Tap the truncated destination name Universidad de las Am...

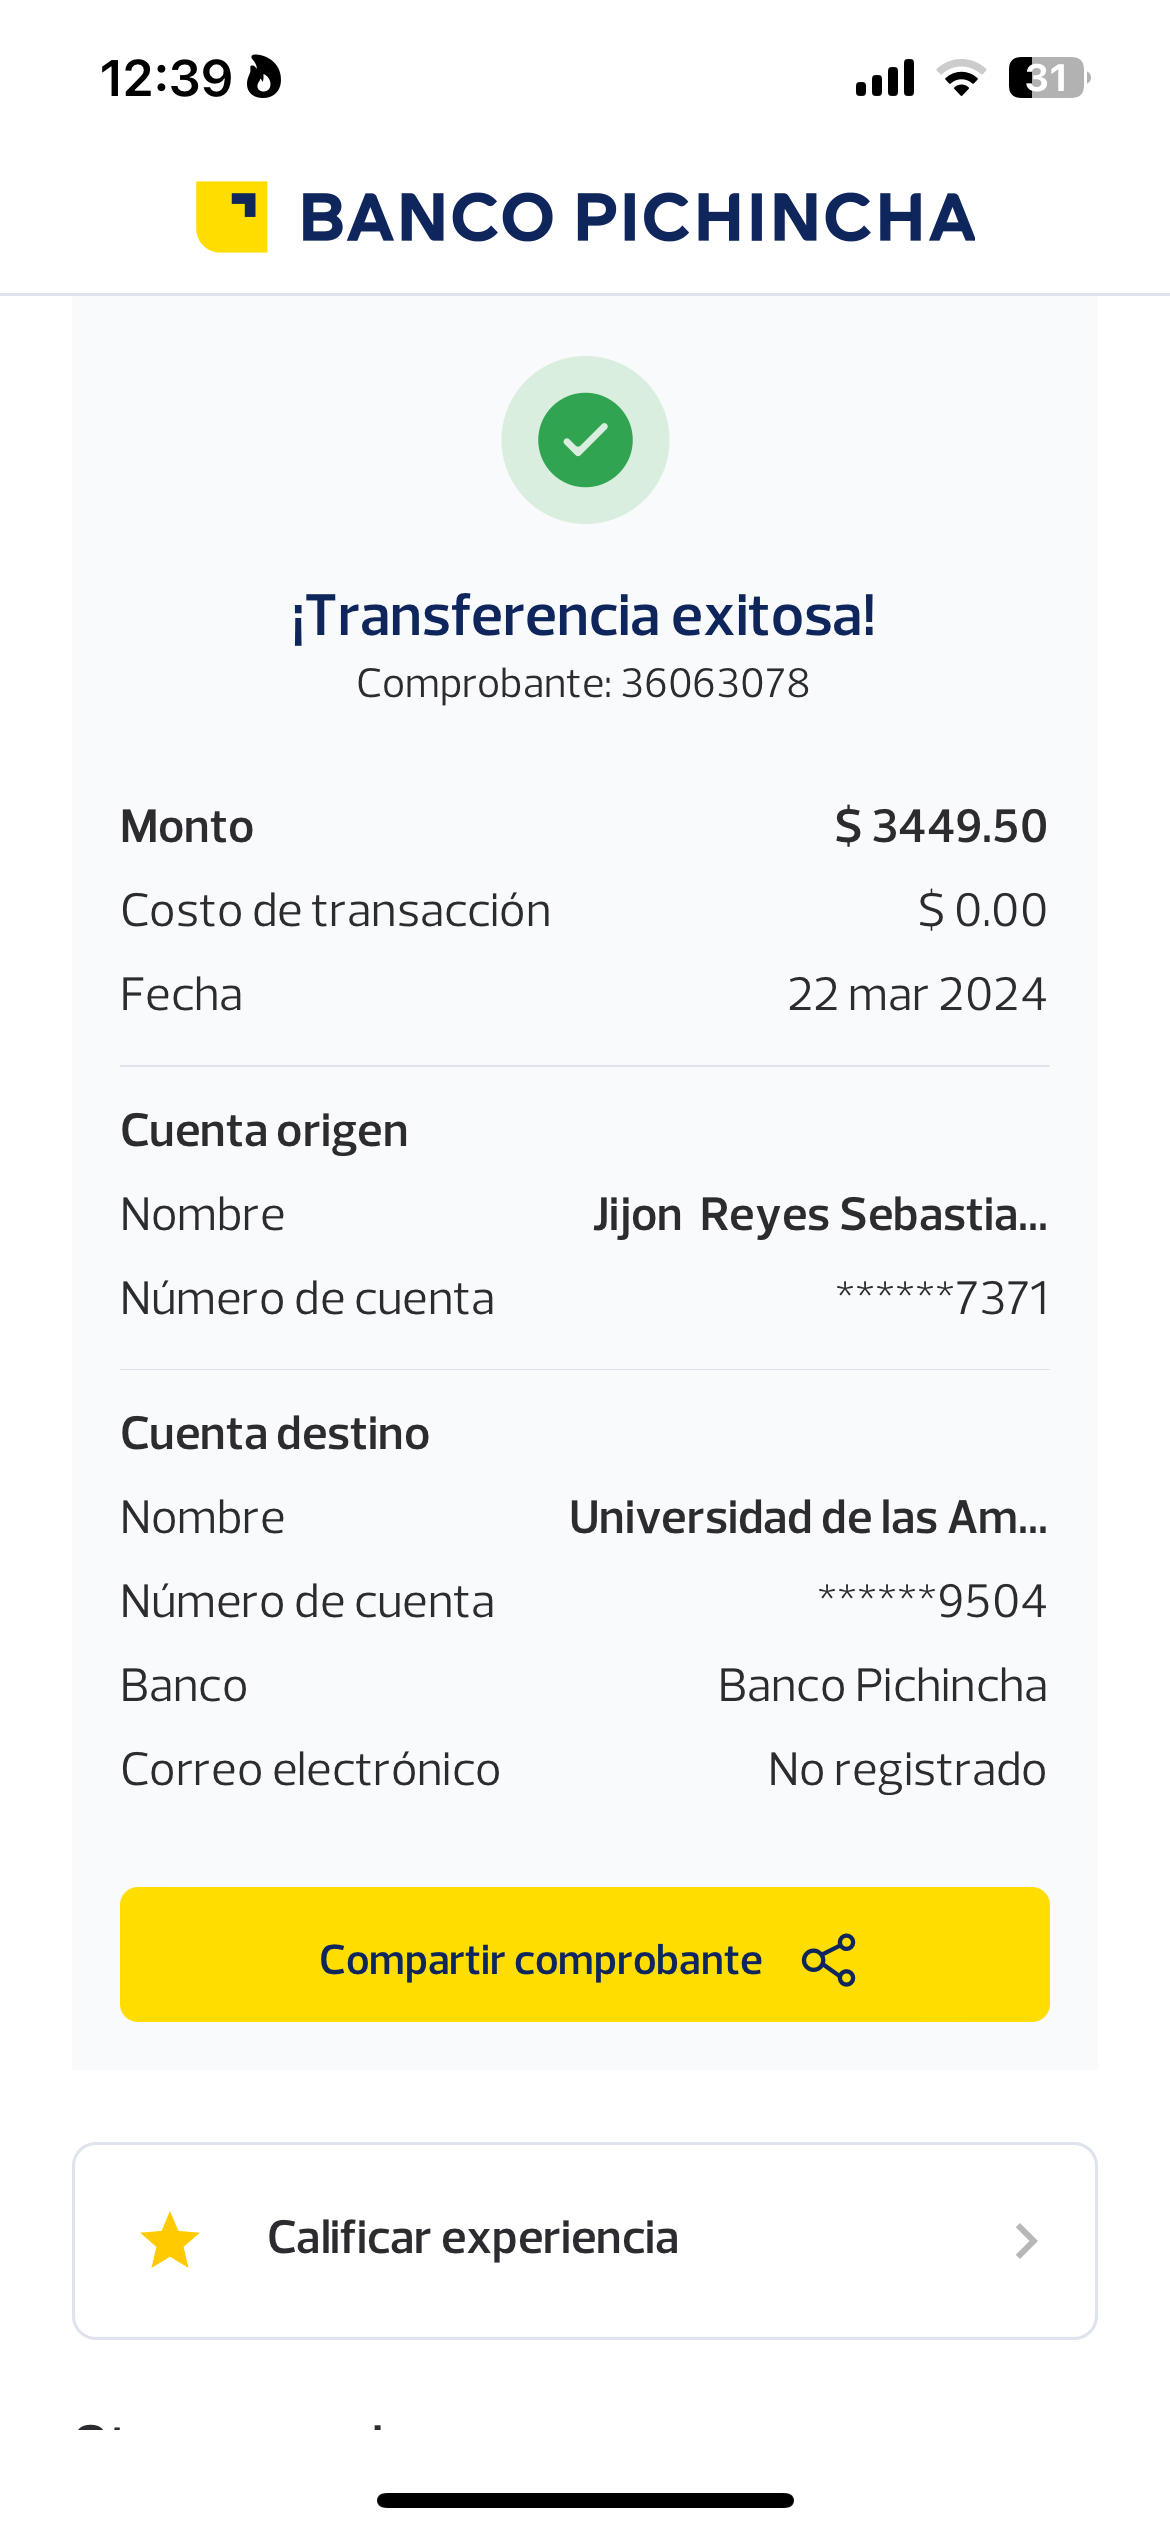[808, 1518]
